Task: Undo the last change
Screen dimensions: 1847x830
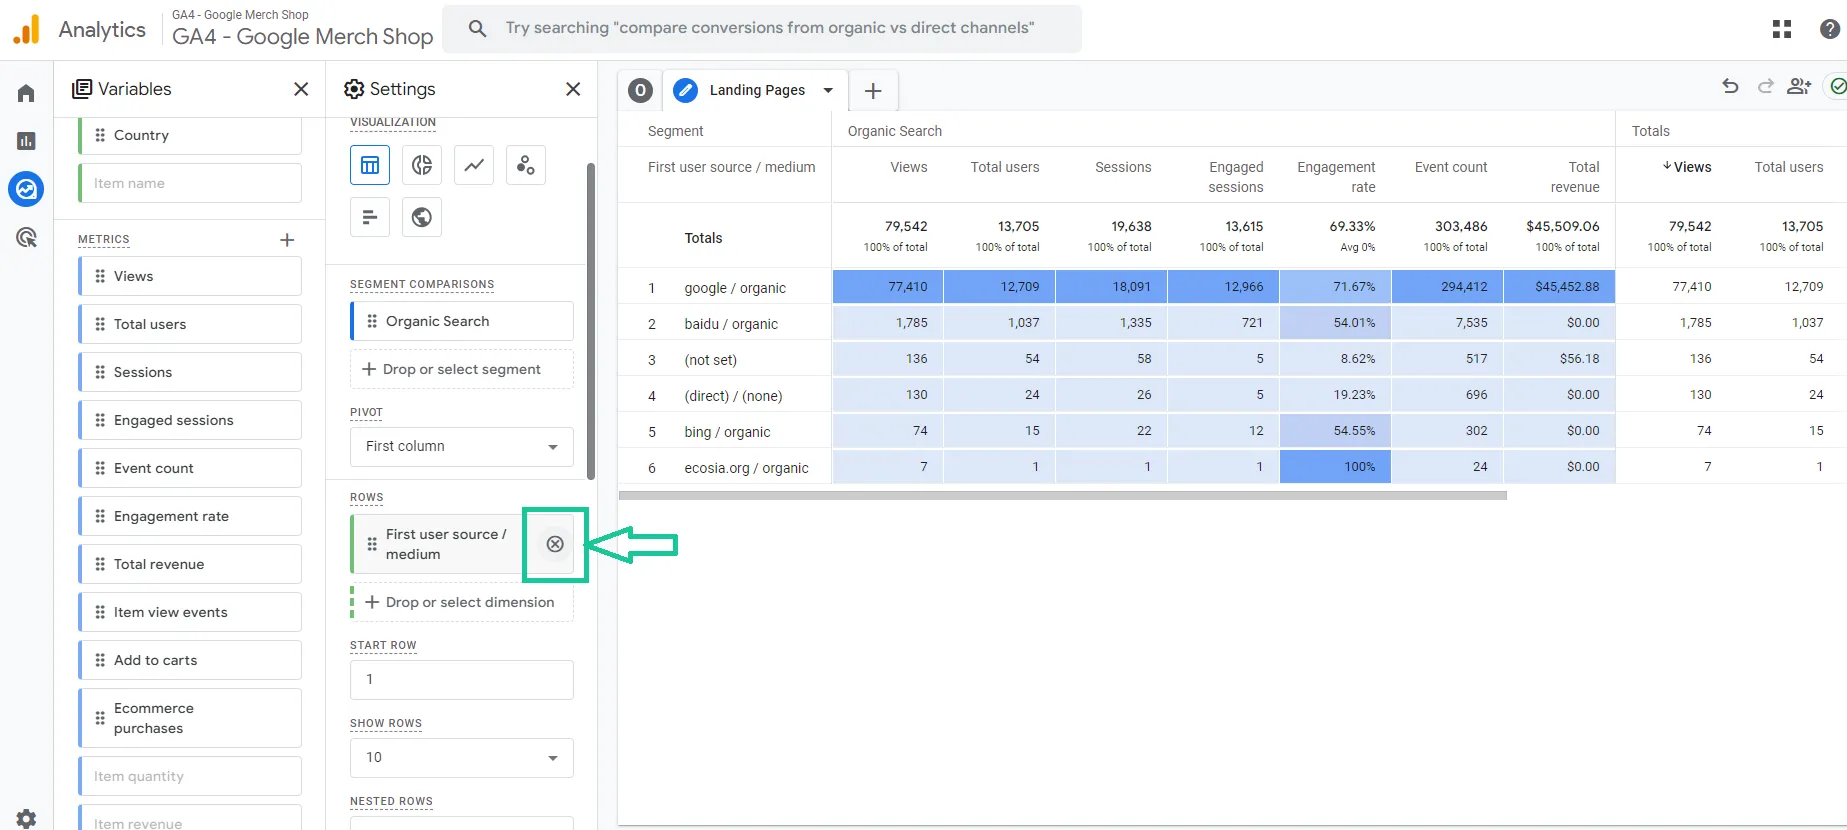Action: pos(1730,87)
